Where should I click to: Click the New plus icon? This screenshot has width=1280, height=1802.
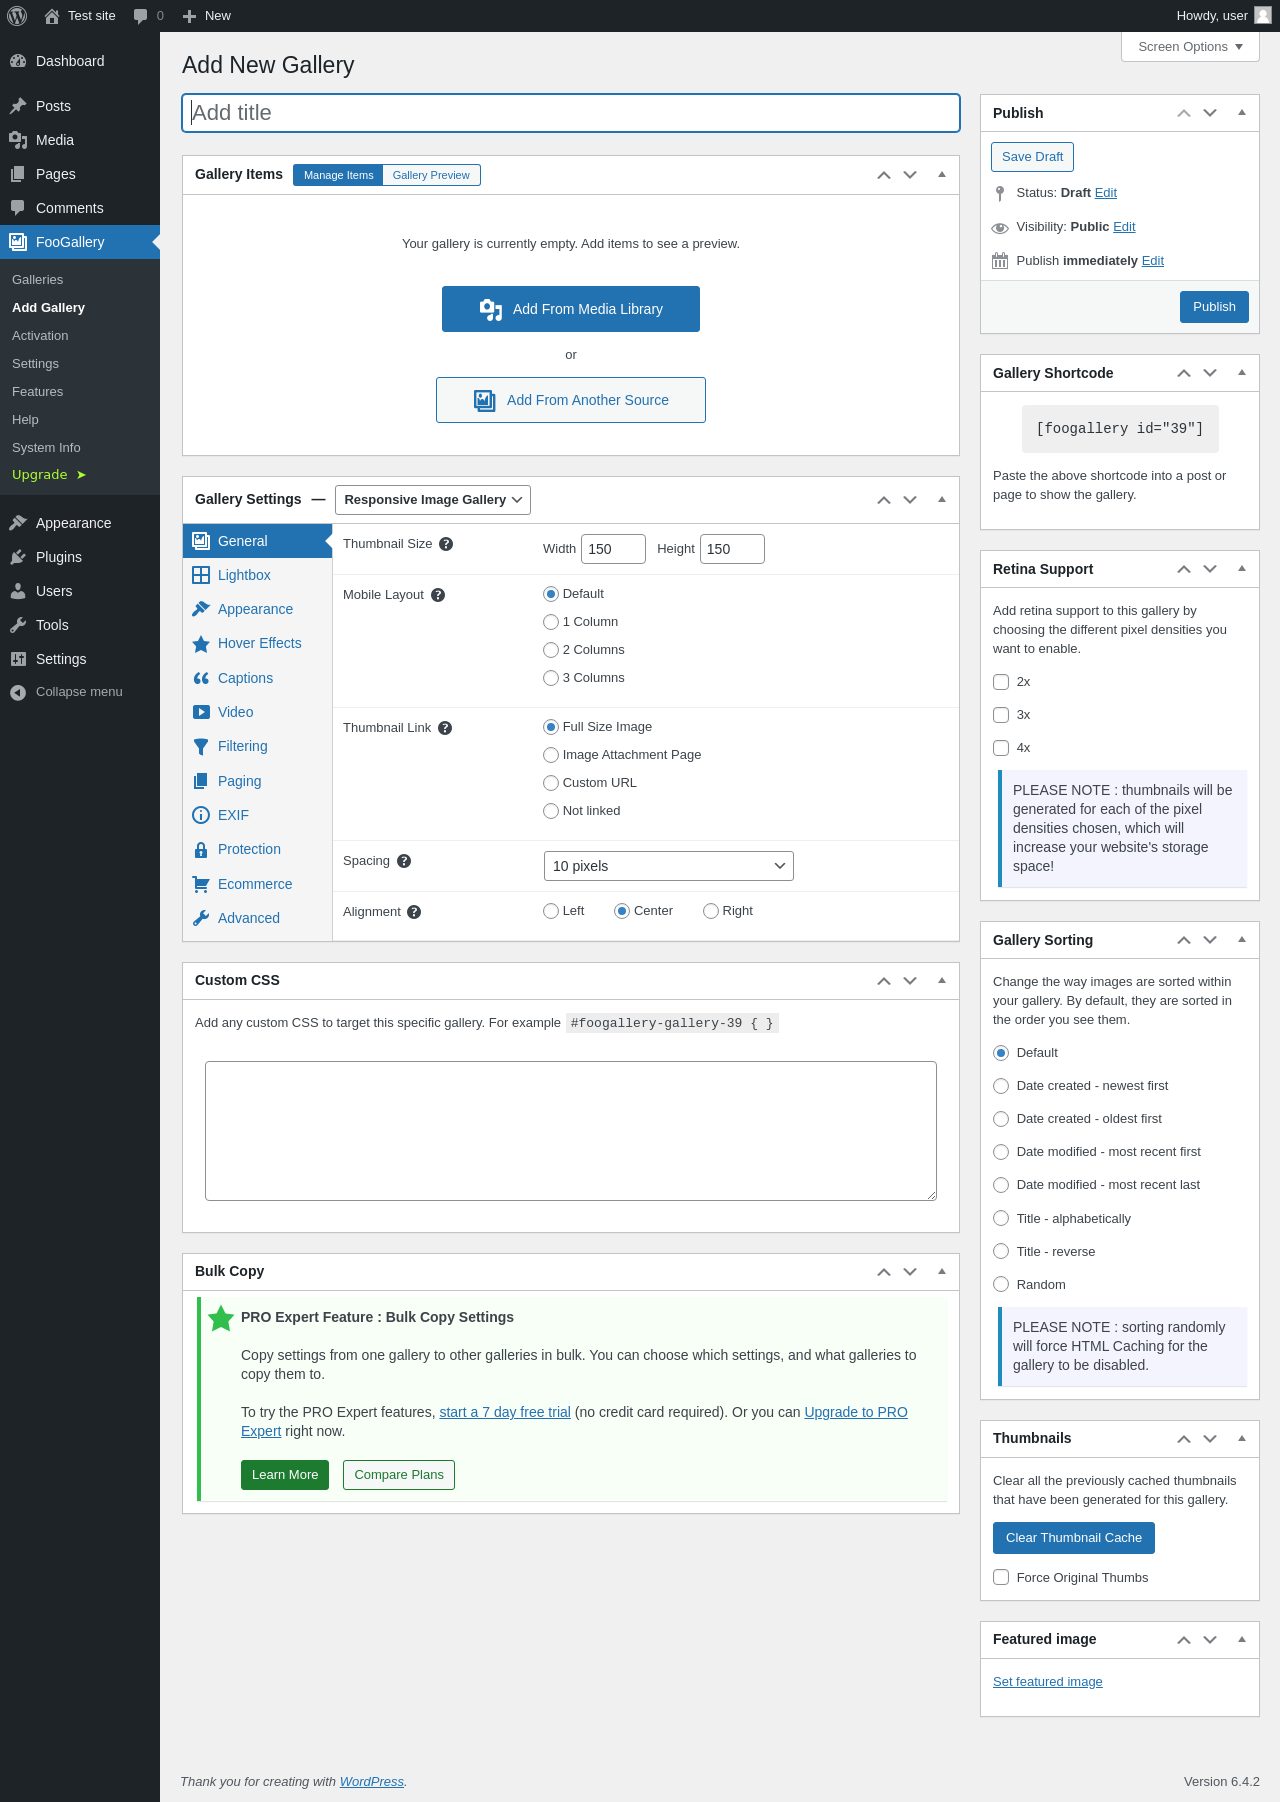point(189,16)
